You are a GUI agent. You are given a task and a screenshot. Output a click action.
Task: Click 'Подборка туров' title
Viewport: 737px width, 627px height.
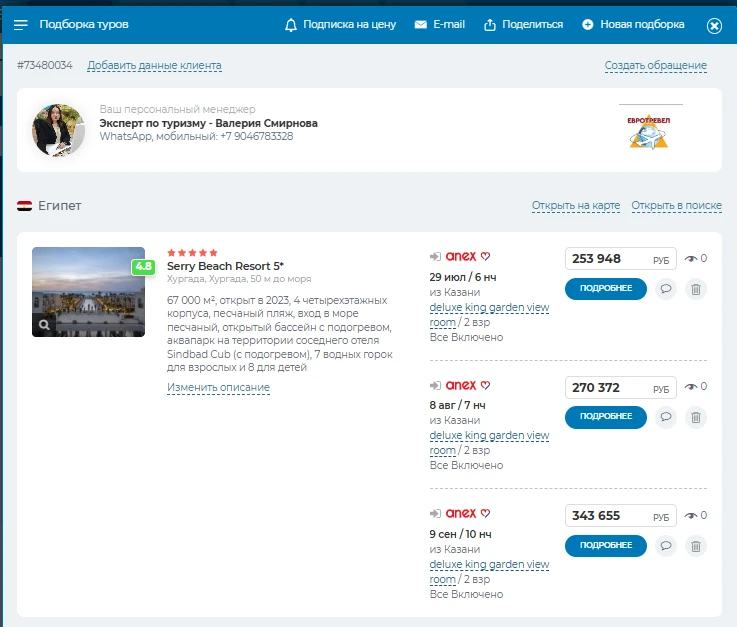coord(84,24)
